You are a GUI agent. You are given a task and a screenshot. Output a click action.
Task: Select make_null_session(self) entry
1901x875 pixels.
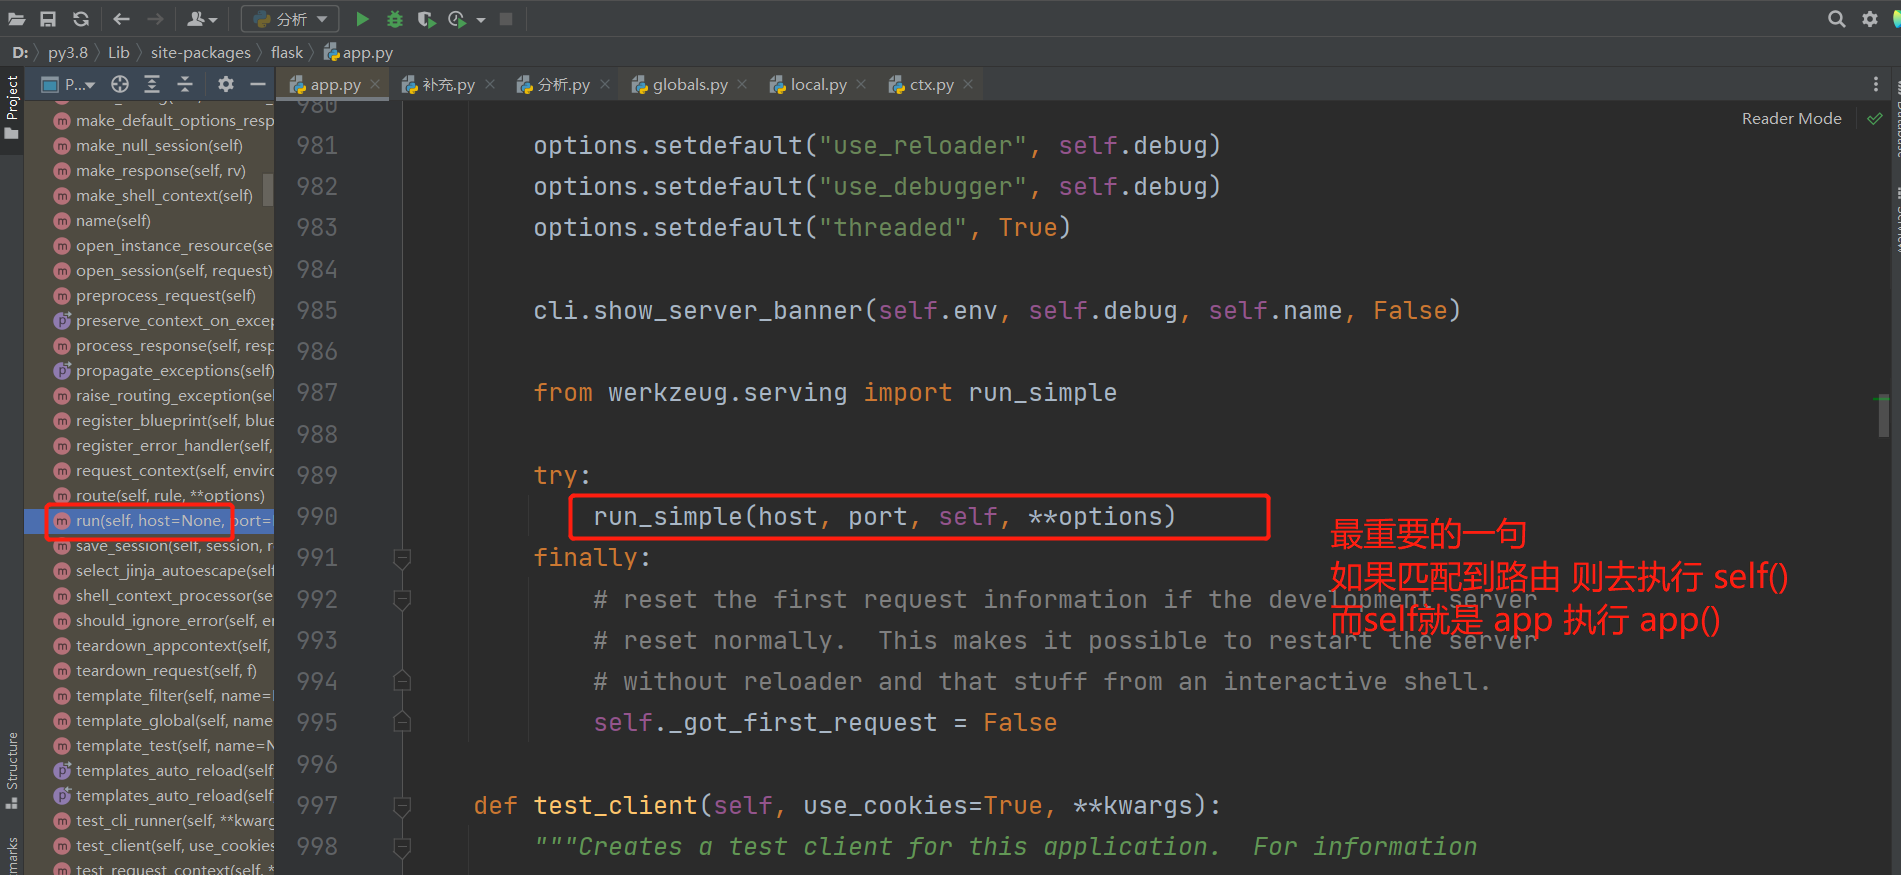coord(159,145)
